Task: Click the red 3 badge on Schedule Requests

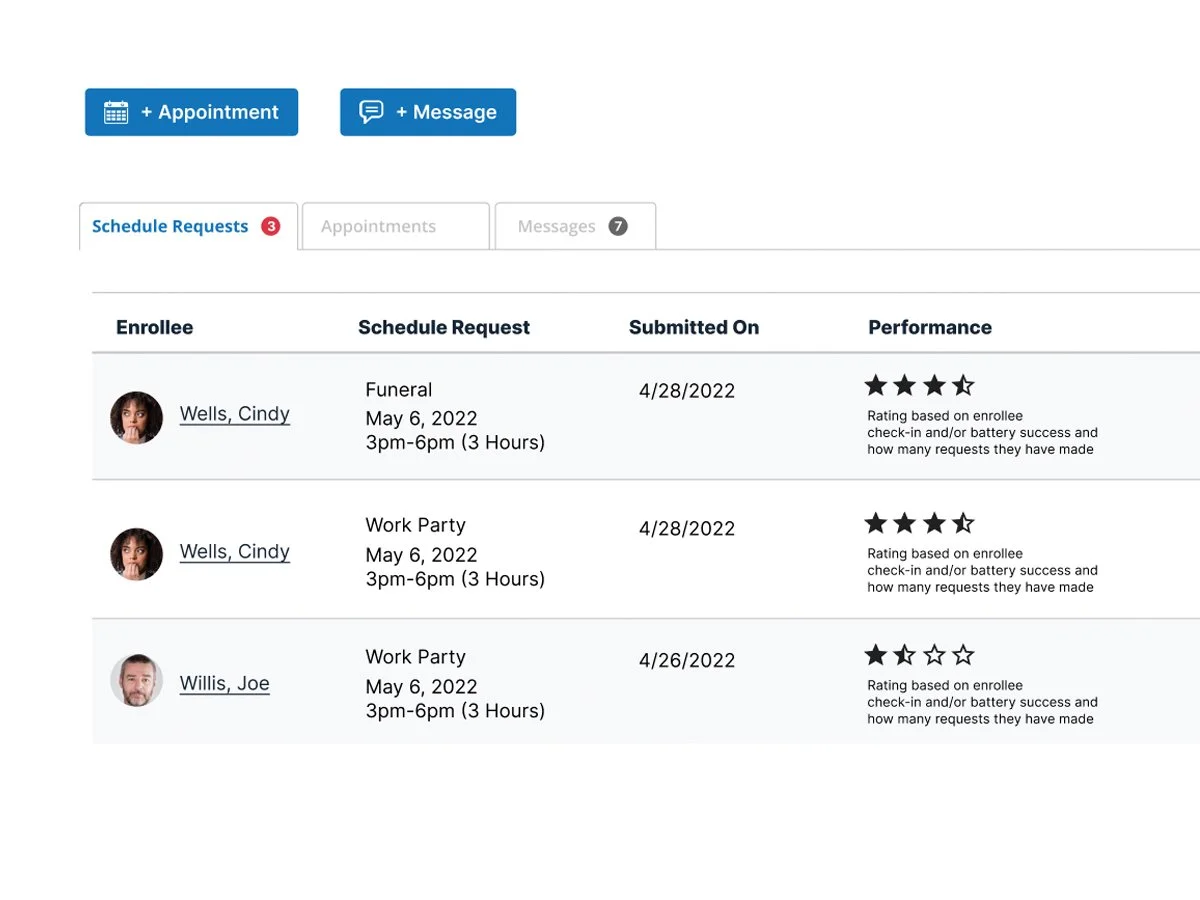Action: 270,226
